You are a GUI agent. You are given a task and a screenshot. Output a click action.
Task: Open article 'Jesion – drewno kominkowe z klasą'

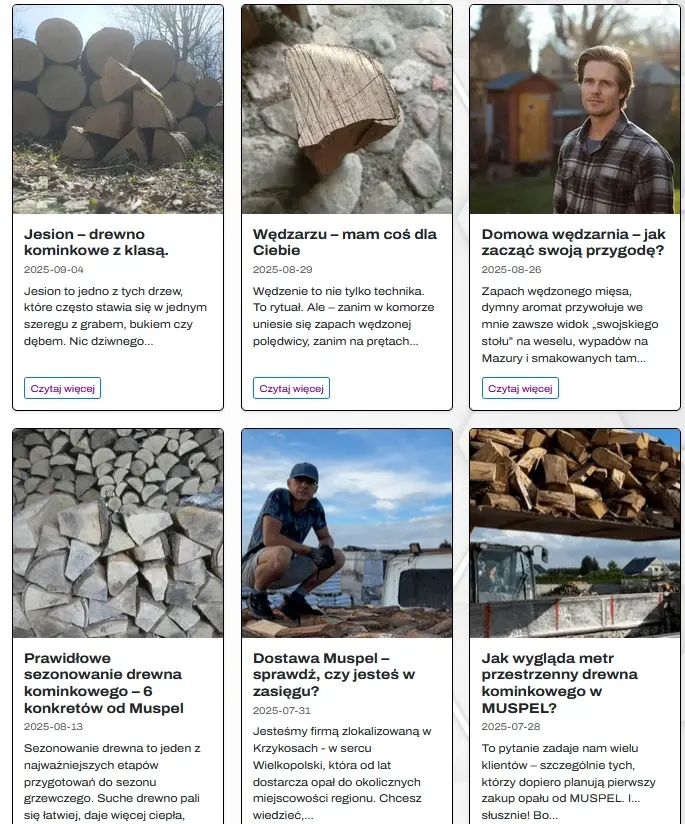(96, 242)
